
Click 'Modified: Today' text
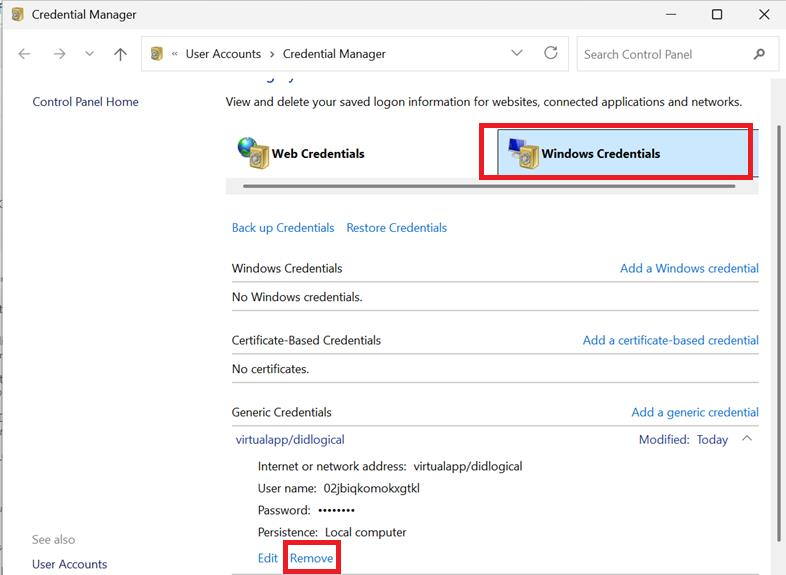(683, 440)
